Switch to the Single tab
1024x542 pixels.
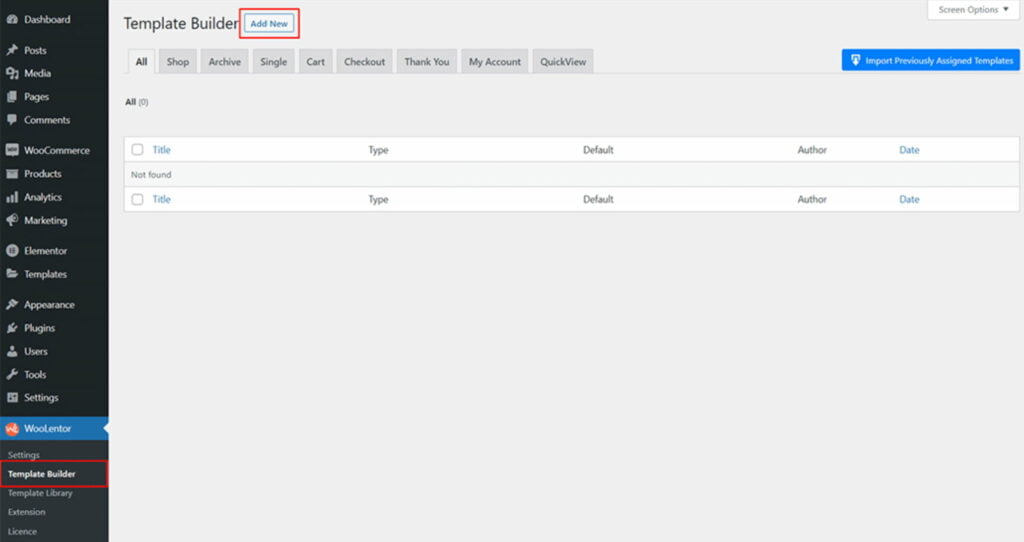273,62
